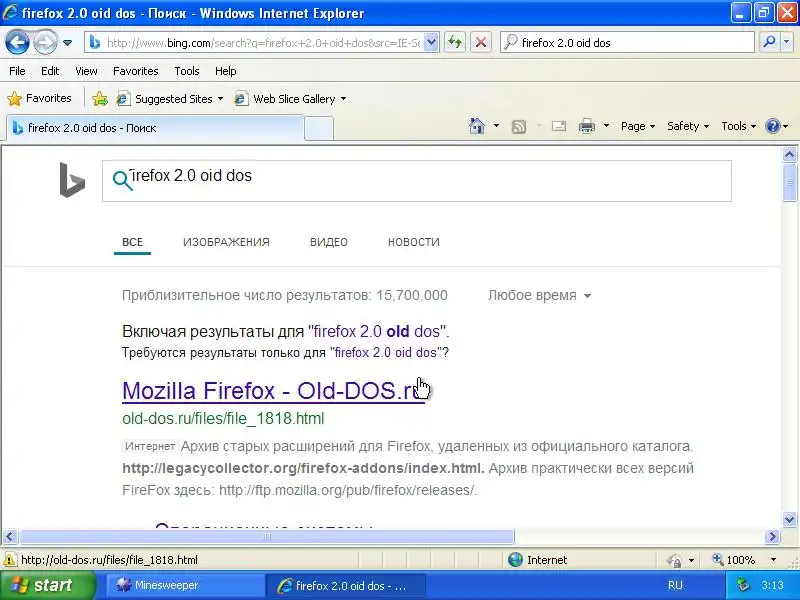Click 'firefox 2.0 oid dos' exact results link

(x=386, y=353)
